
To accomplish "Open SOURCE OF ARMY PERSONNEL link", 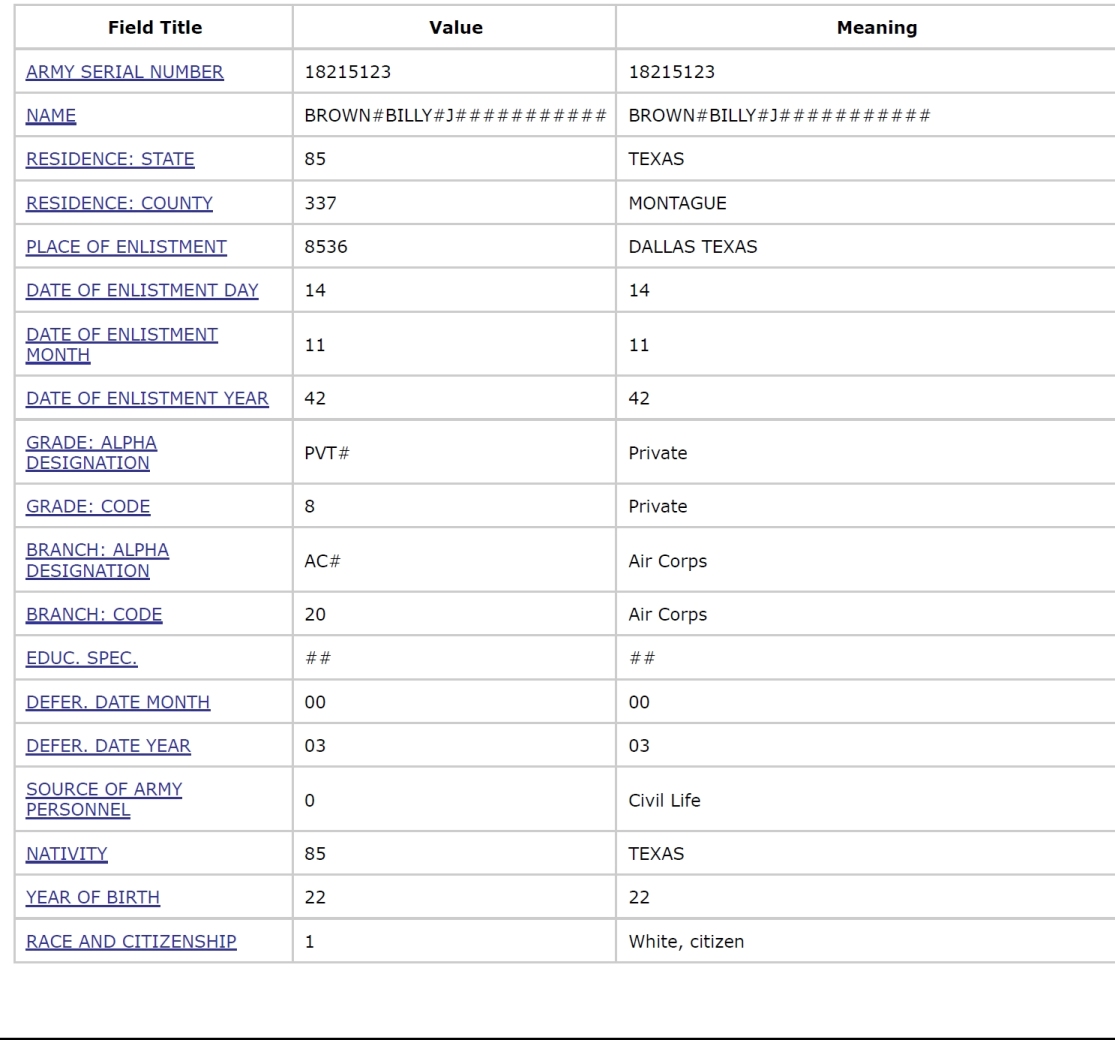I will coord(104,799).
